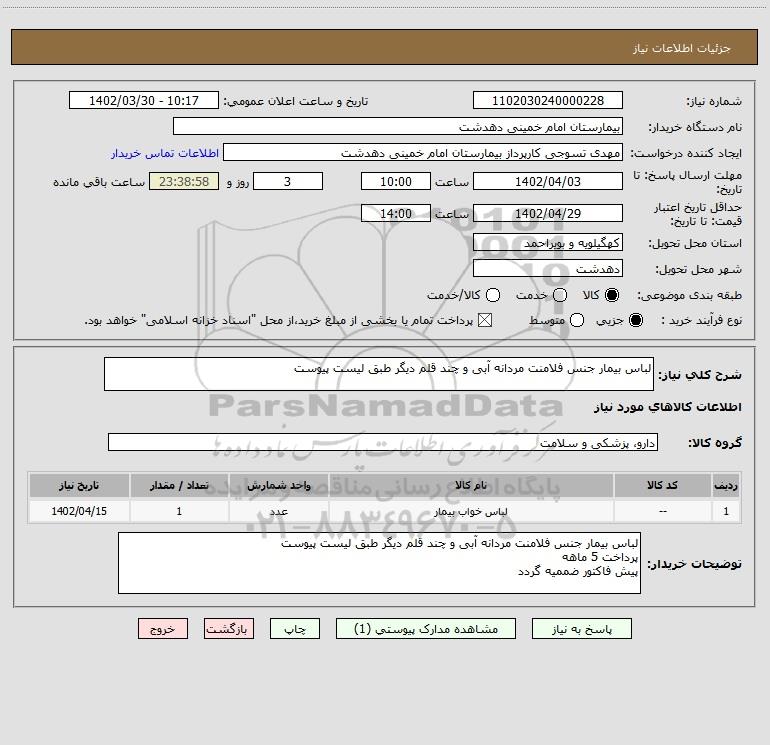770x745 pixels.
Task: Select the کالا/خدمت radio button
Action: click(493, 295)
